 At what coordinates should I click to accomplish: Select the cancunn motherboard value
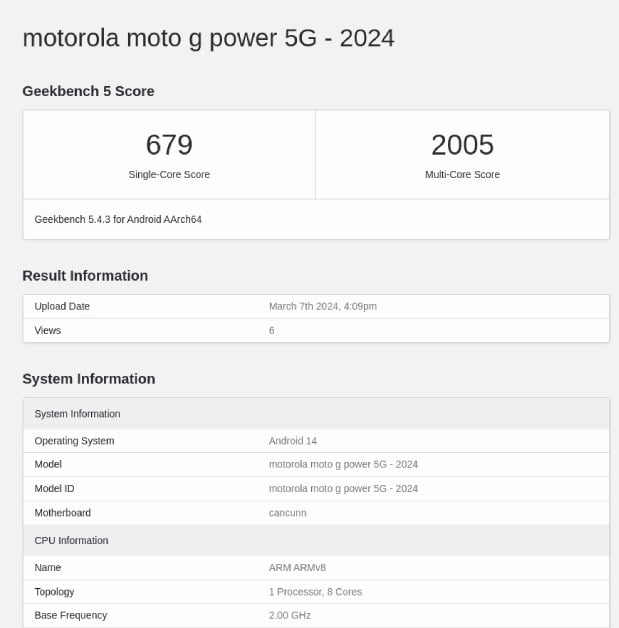pyautogui.click(x=288, y=513)
